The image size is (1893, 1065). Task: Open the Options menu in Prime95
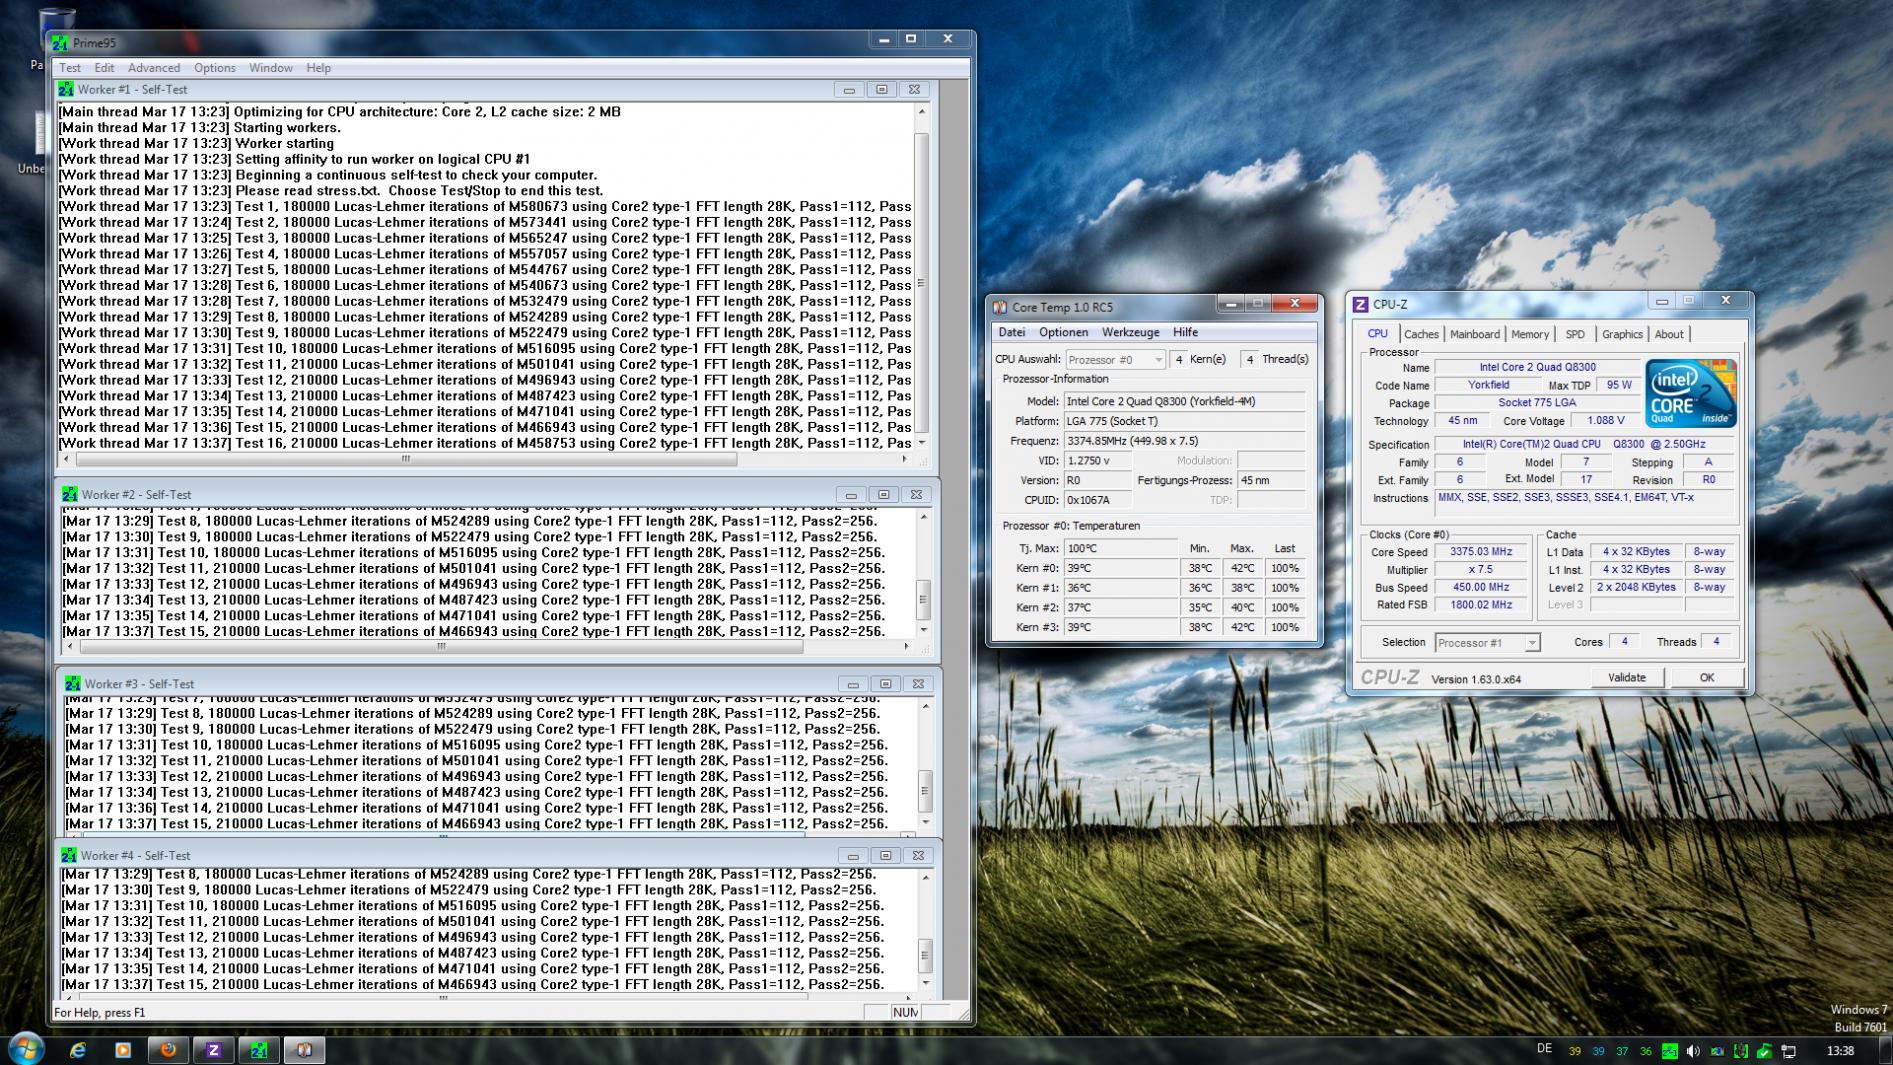tap(215, 68)
